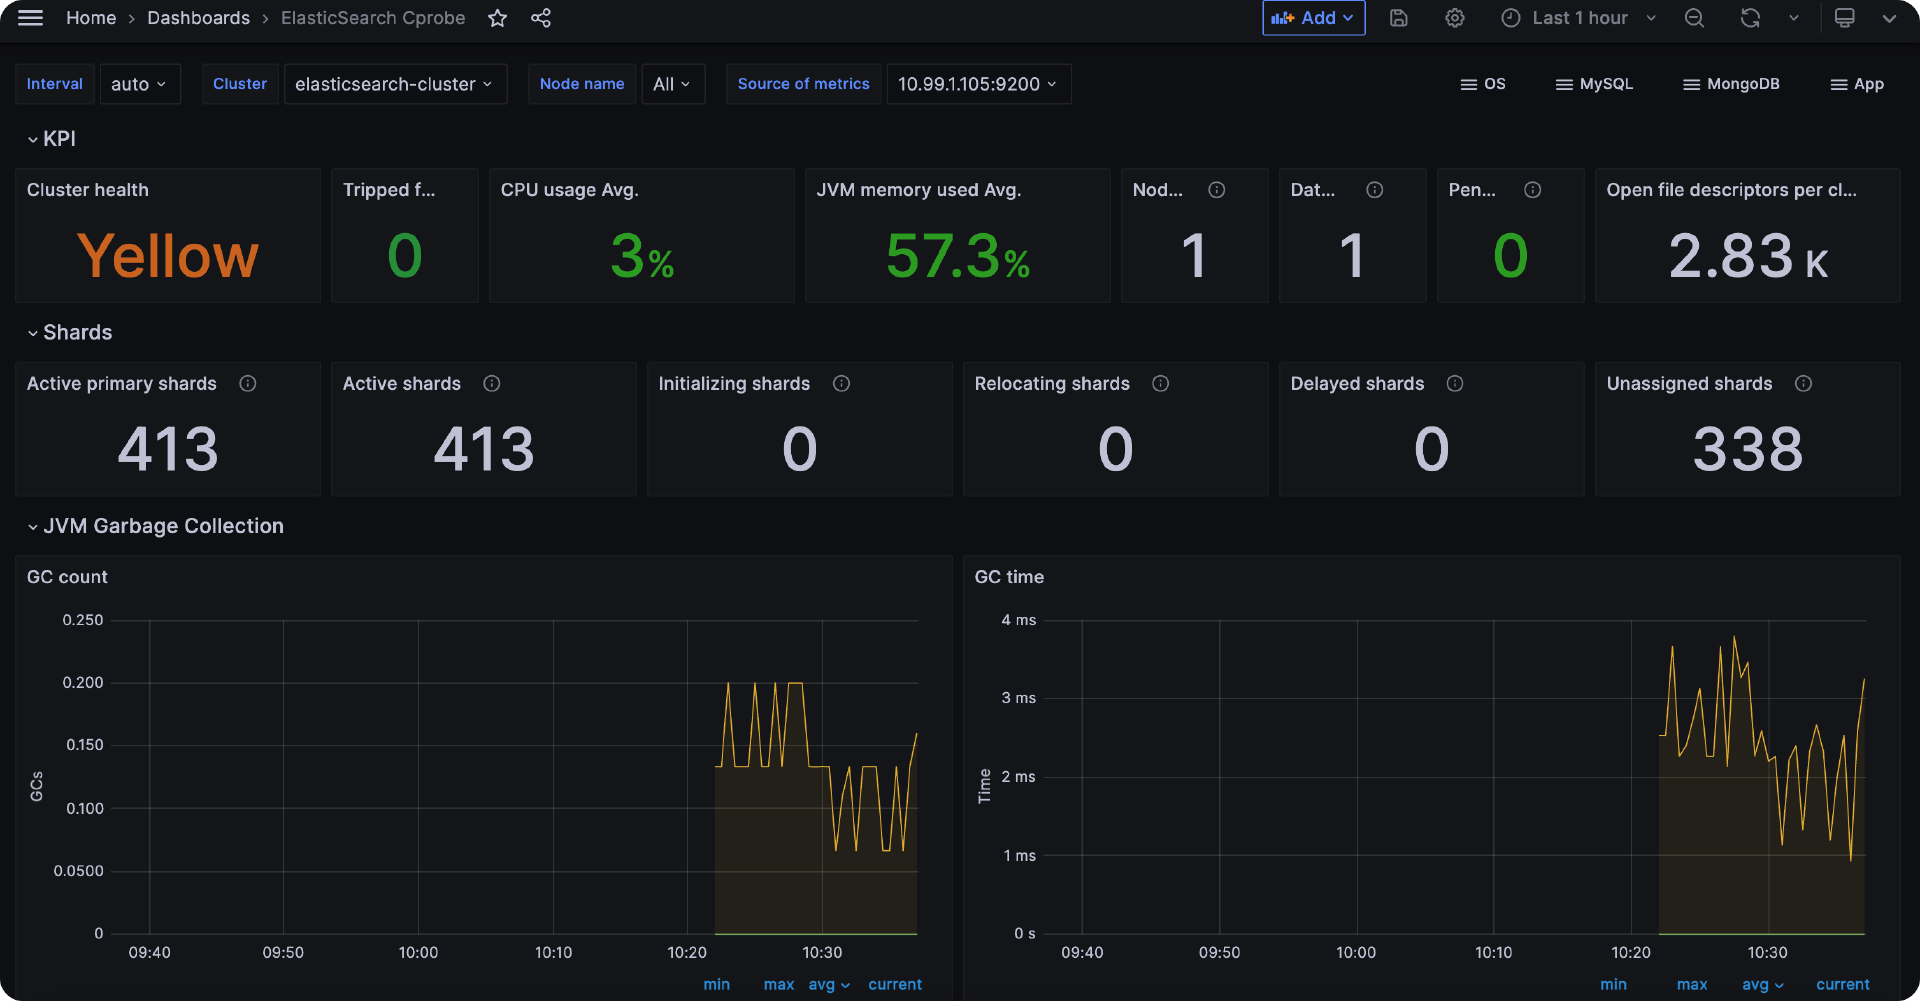Collapse the Shards row
Viewport: 1920px width, 1001px height.
coord(69,333)
